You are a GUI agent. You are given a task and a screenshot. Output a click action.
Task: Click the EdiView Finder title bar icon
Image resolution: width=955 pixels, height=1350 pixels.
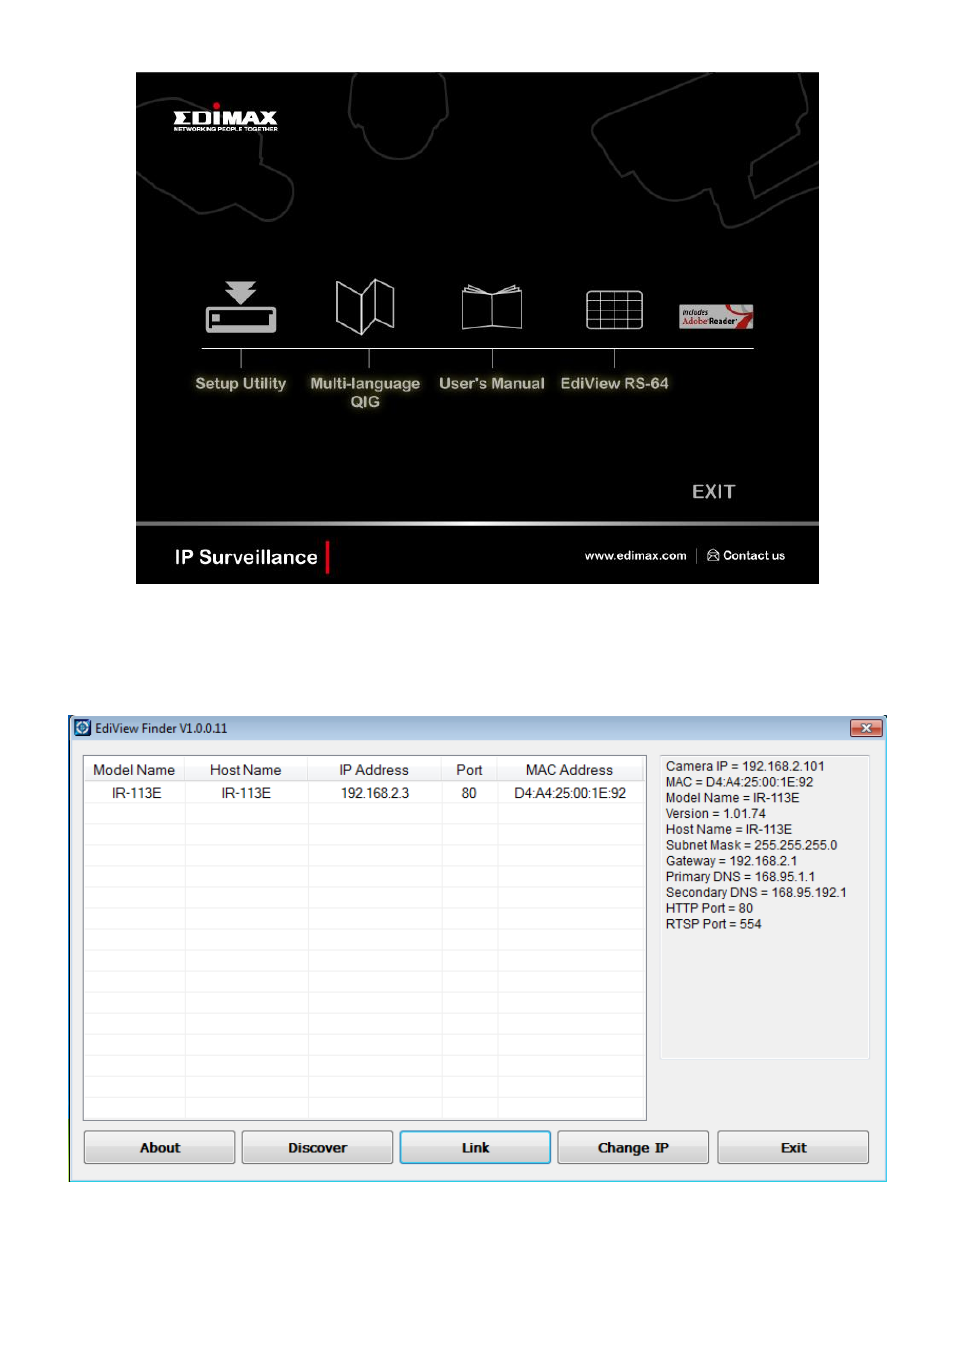[83, 728]
